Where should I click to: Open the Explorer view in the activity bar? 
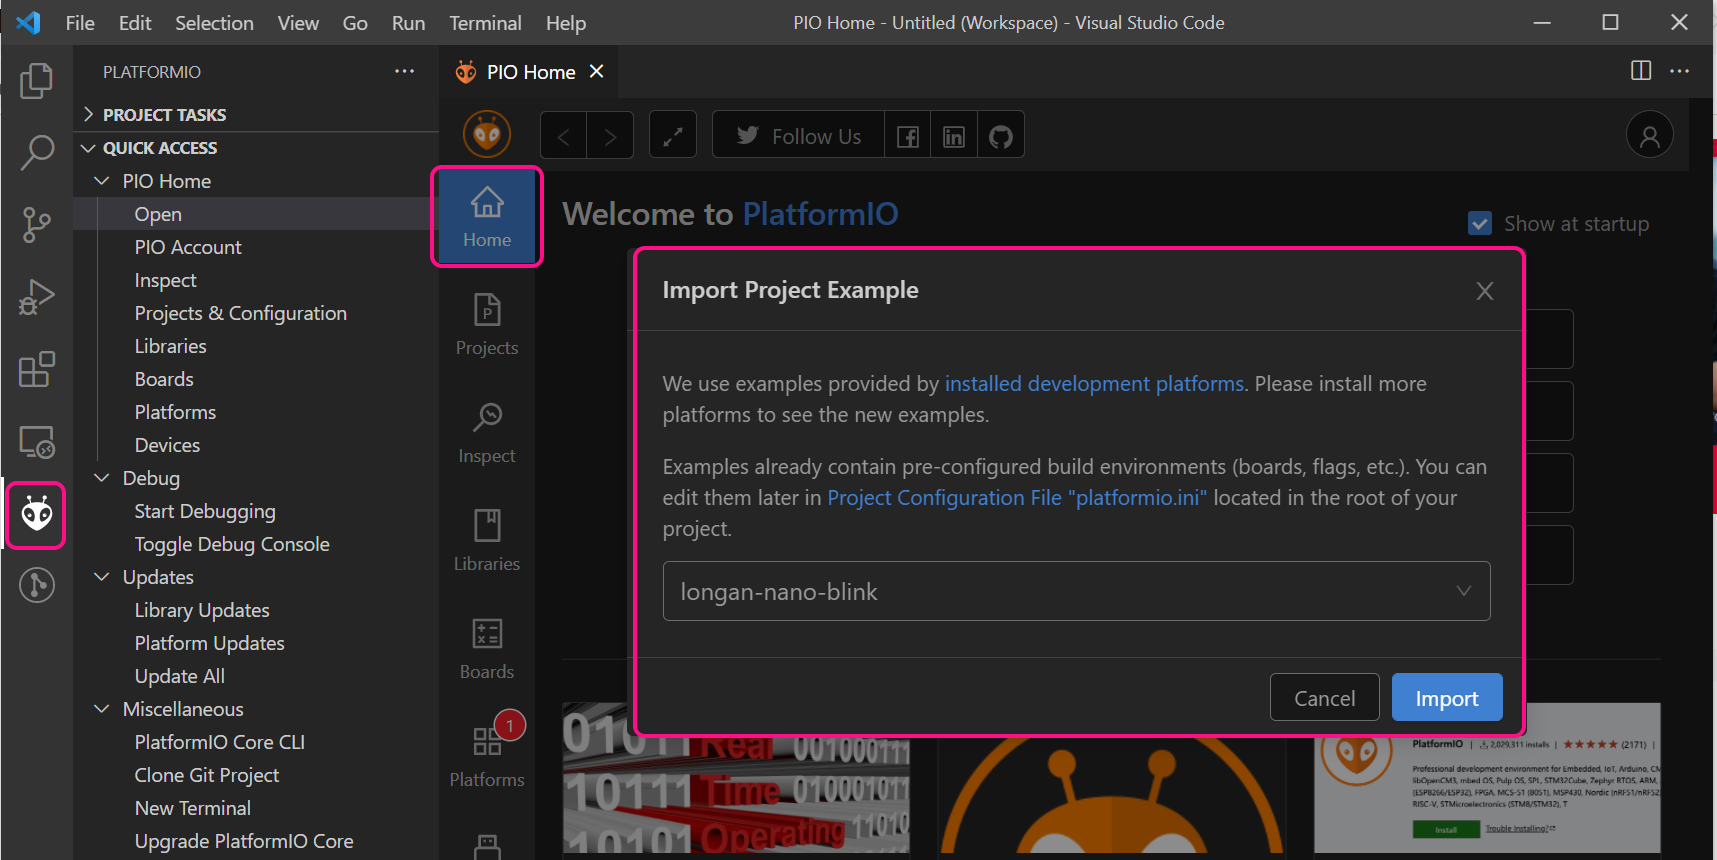pyautogui.click(x=37, y=80)
